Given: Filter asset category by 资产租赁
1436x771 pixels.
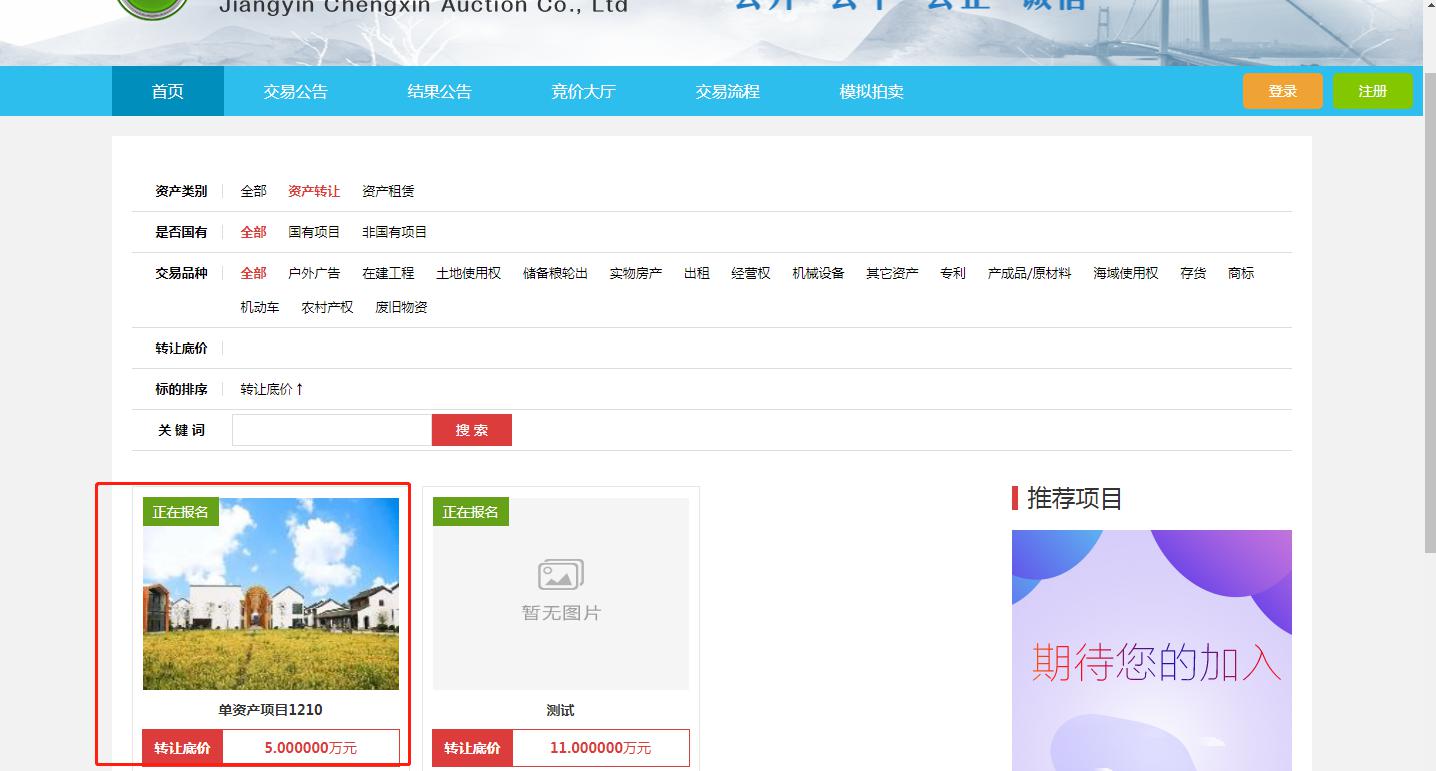Looking at the screenshot, I should (388, 191).
